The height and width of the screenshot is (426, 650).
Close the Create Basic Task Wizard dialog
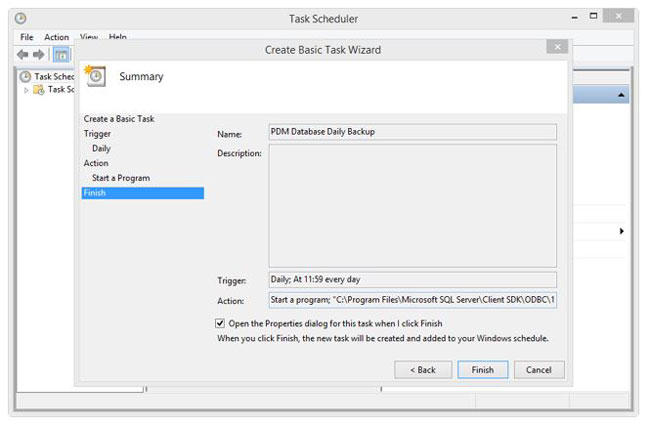(x=554, y=47)
